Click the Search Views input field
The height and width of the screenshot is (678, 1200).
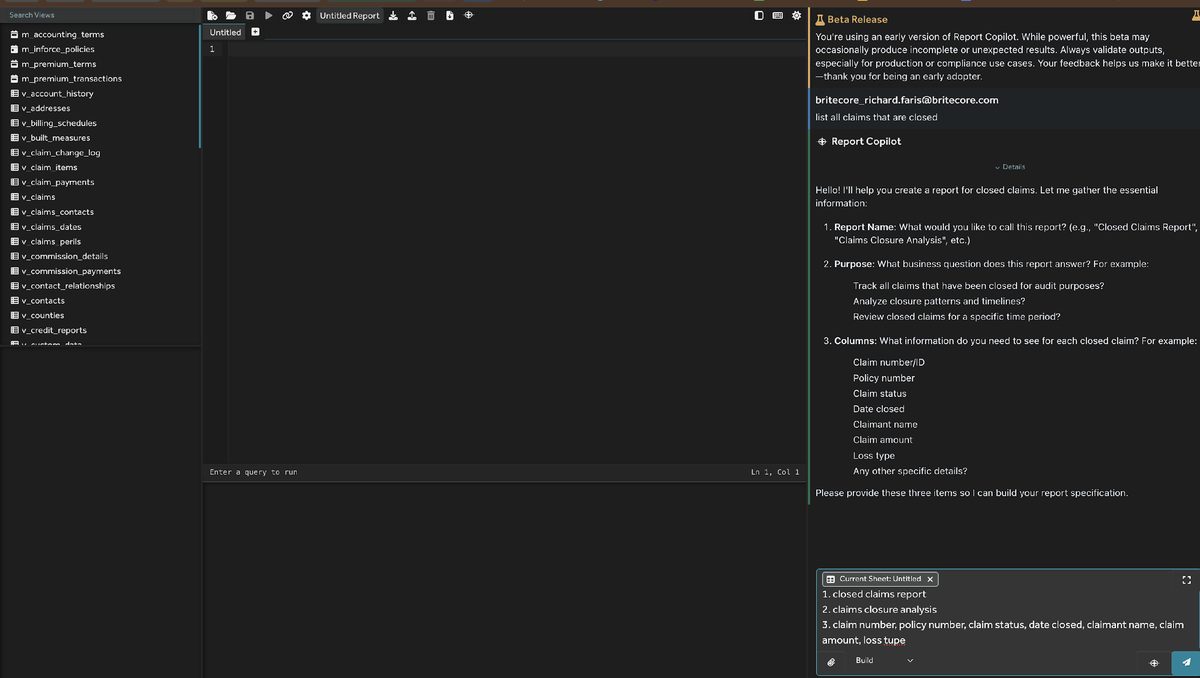(100, 15)
